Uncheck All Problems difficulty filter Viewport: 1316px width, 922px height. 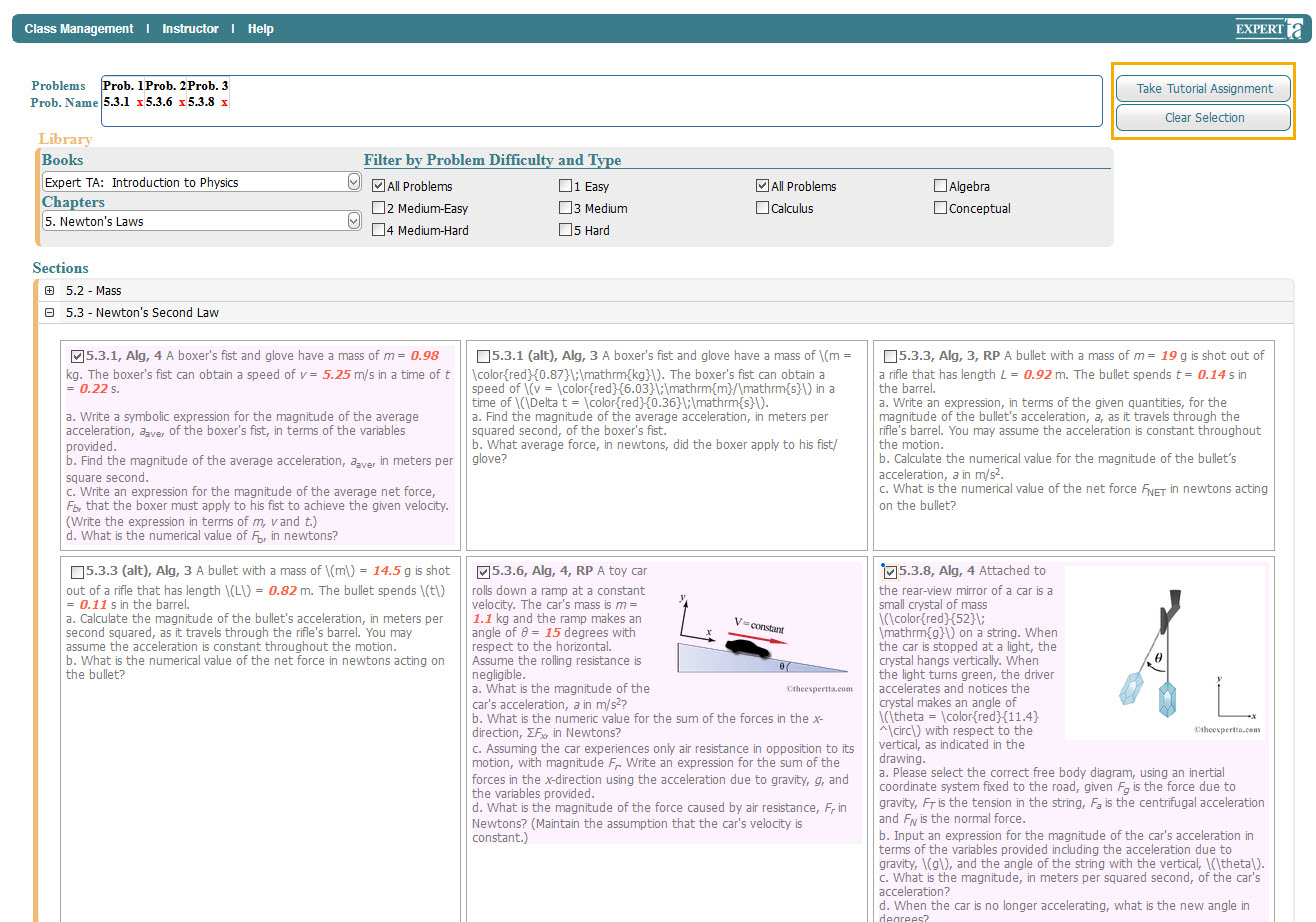click(378, 186)
